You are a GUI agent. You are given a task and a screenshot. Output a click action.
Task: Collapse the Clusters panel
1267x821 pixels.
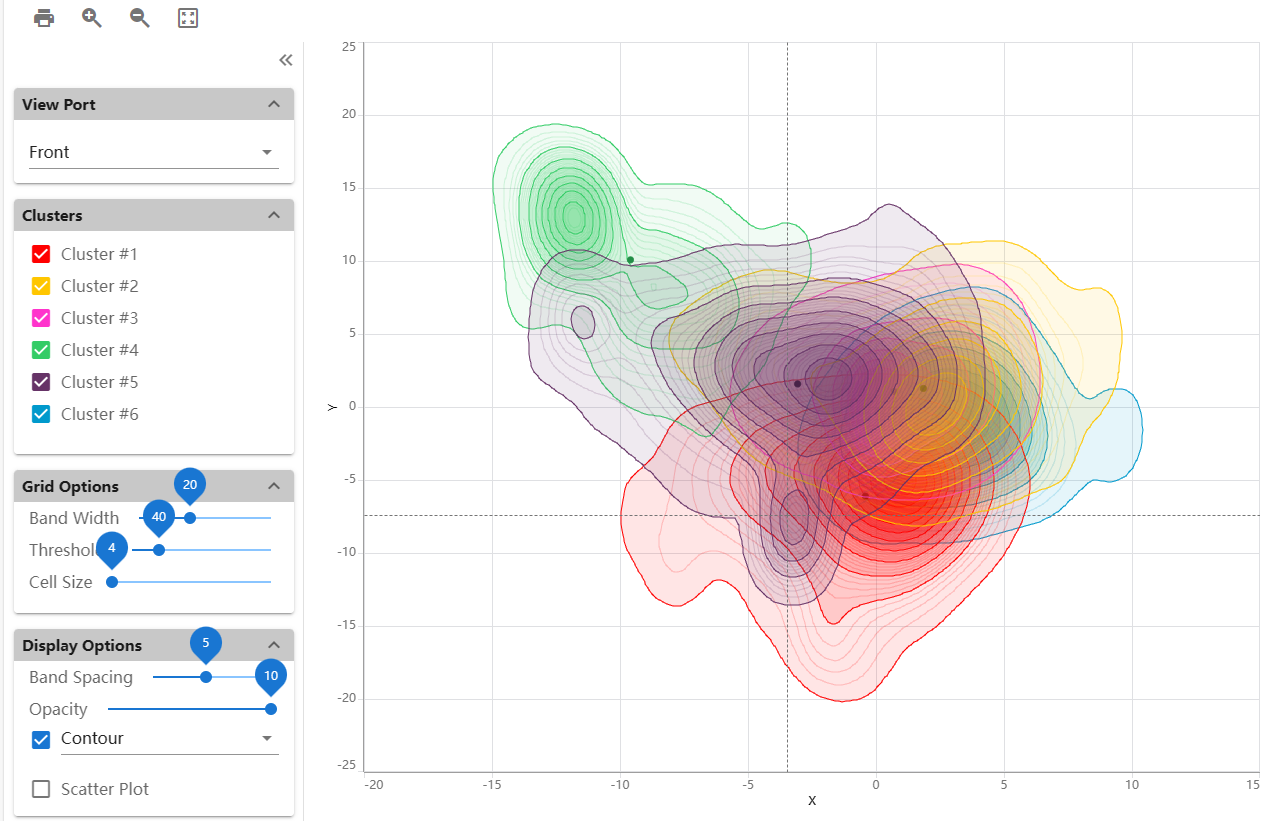274,215
